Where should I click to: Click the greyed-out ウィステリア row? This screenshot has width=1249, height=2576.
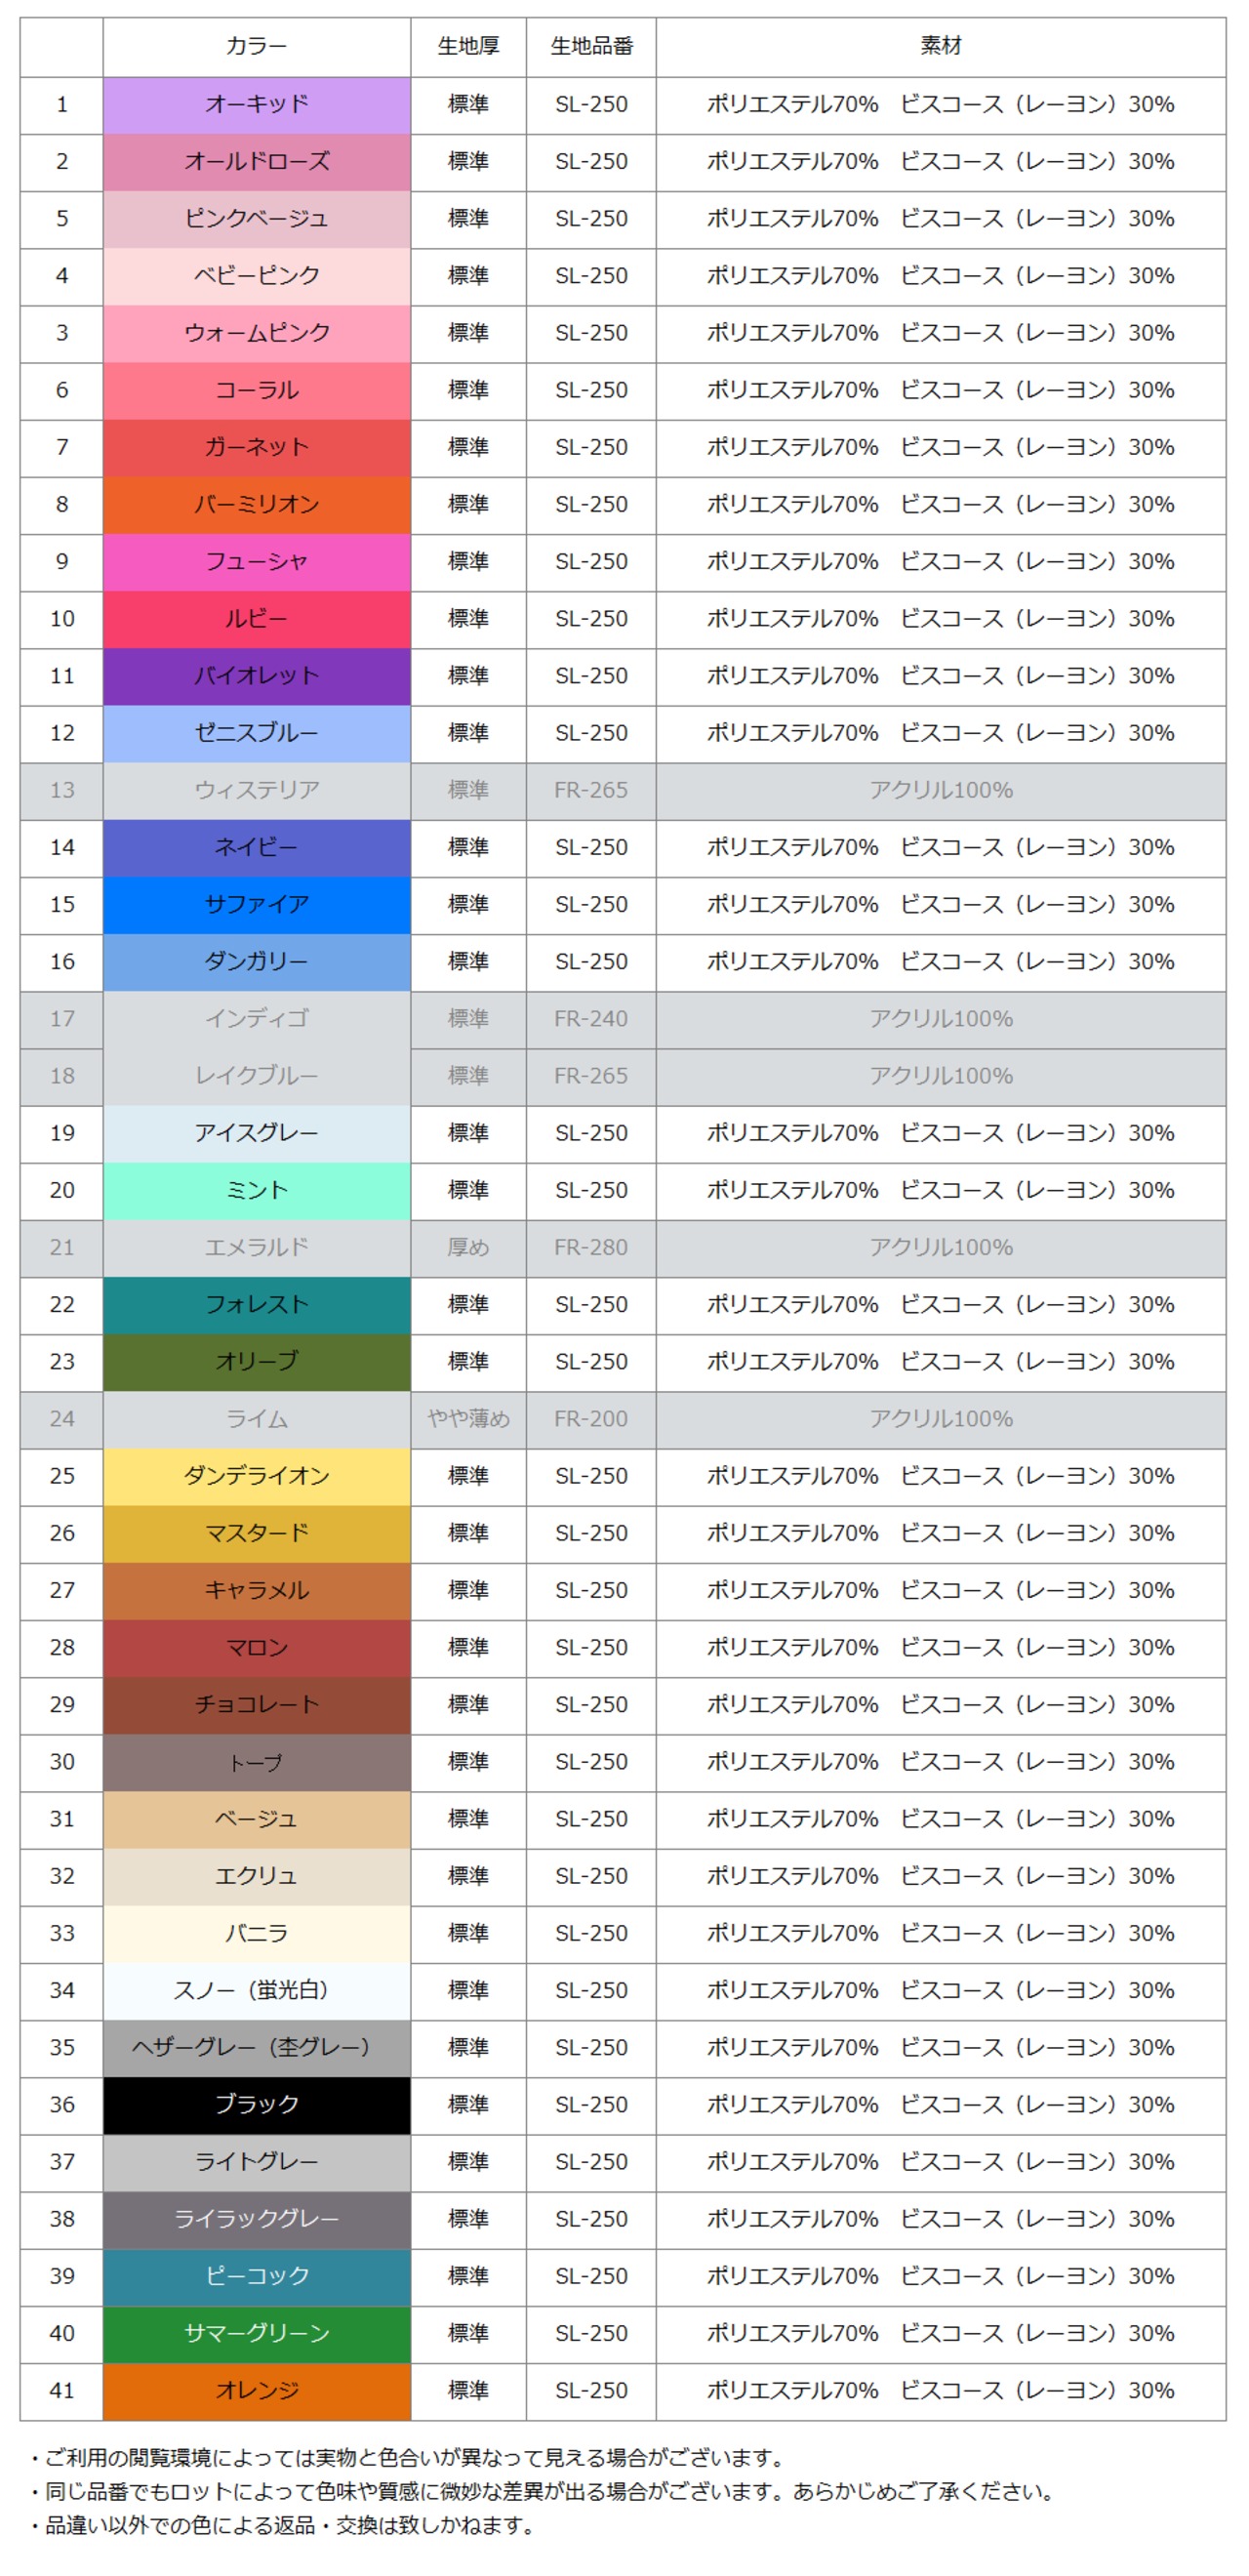(256, 791)
